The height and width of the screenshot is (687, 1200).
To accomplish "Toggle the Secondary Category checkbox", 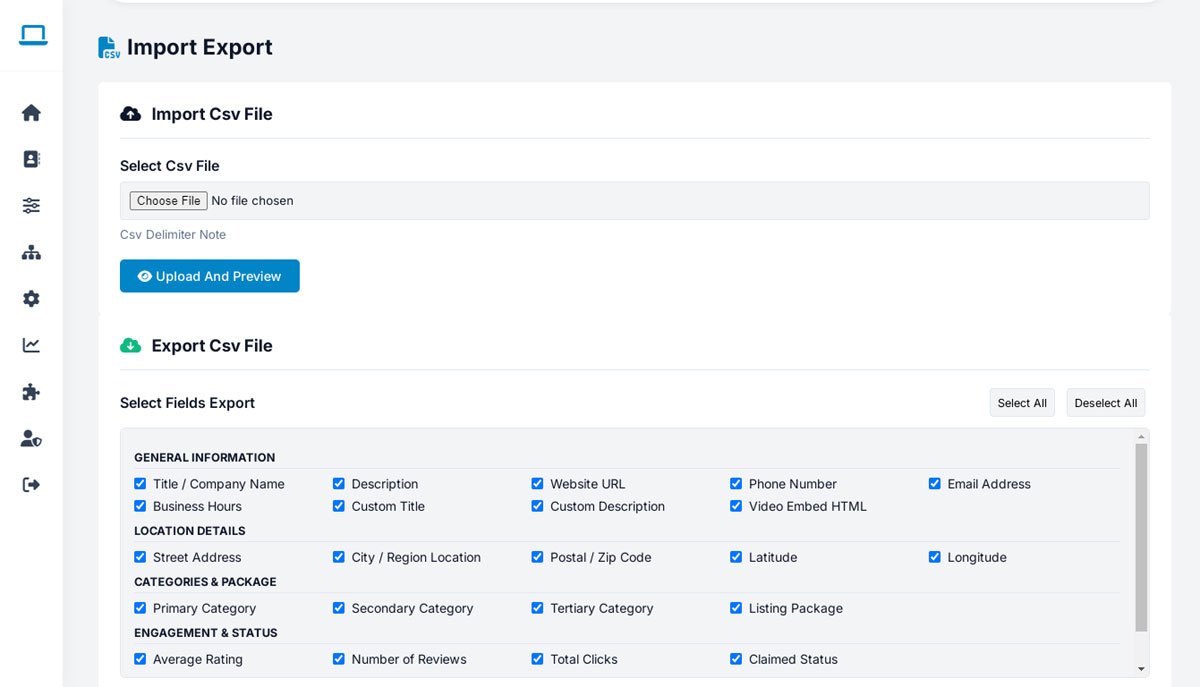I will [339, 608].
